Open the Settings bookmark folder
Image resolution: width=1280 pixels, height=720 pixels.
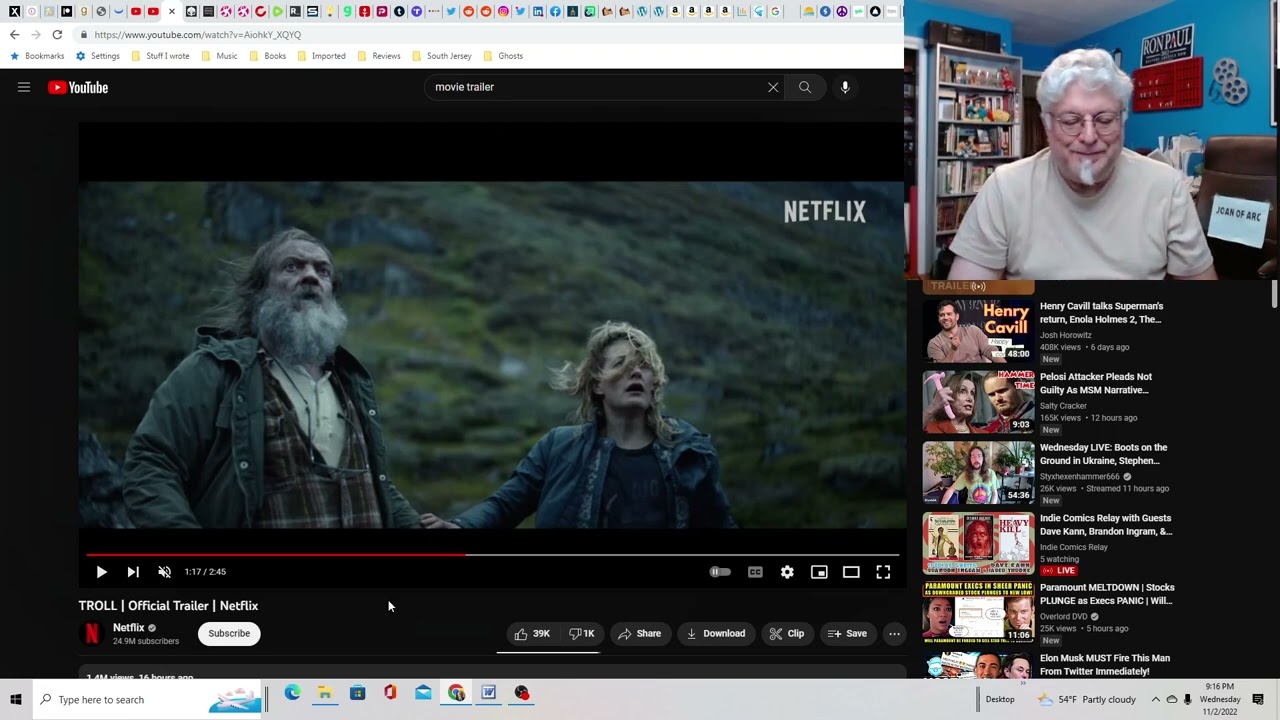97,56
